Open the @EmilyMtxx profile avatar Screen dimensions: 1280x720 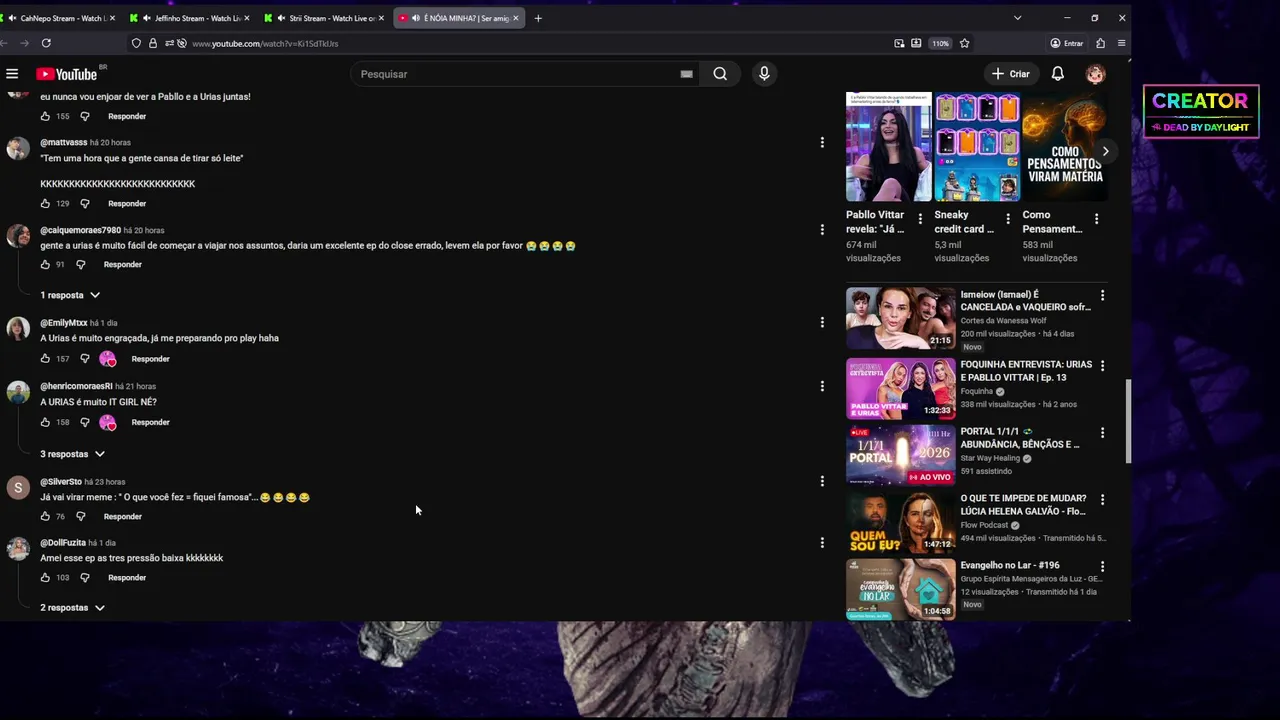[18, 329]
